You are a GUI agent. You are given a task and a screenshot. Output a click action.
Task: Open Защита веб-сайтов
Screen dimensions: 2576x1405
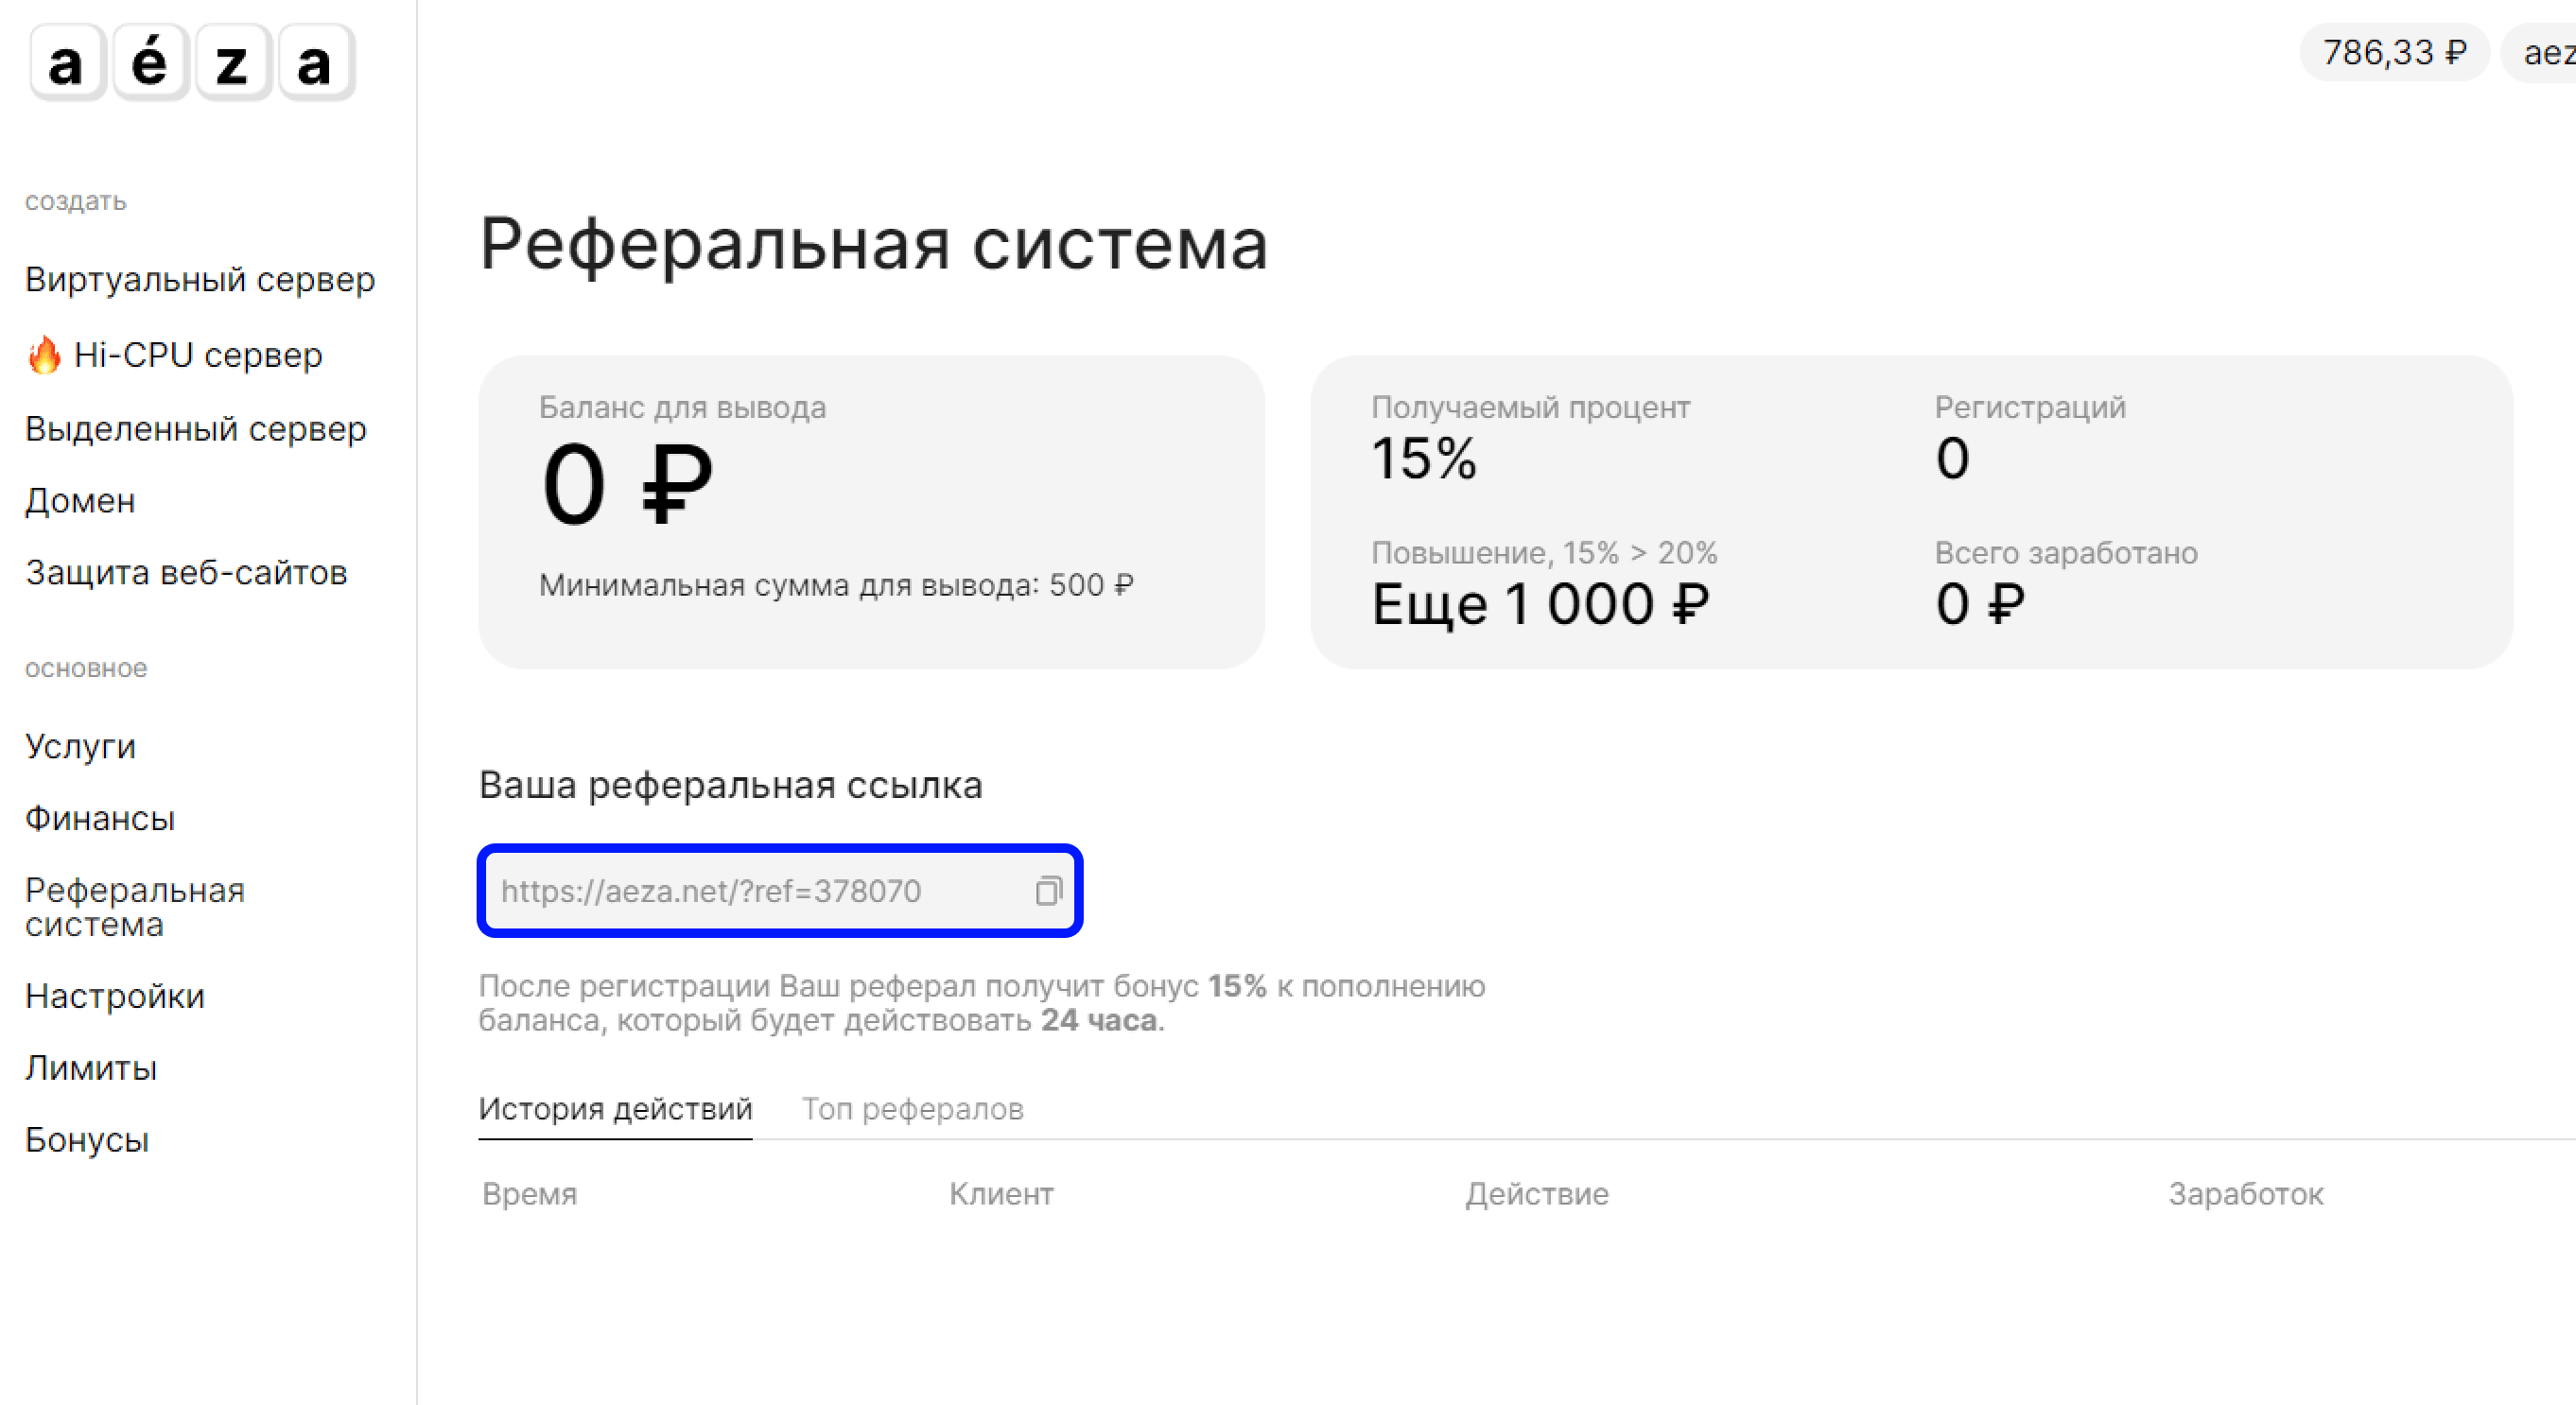(186, 572)
